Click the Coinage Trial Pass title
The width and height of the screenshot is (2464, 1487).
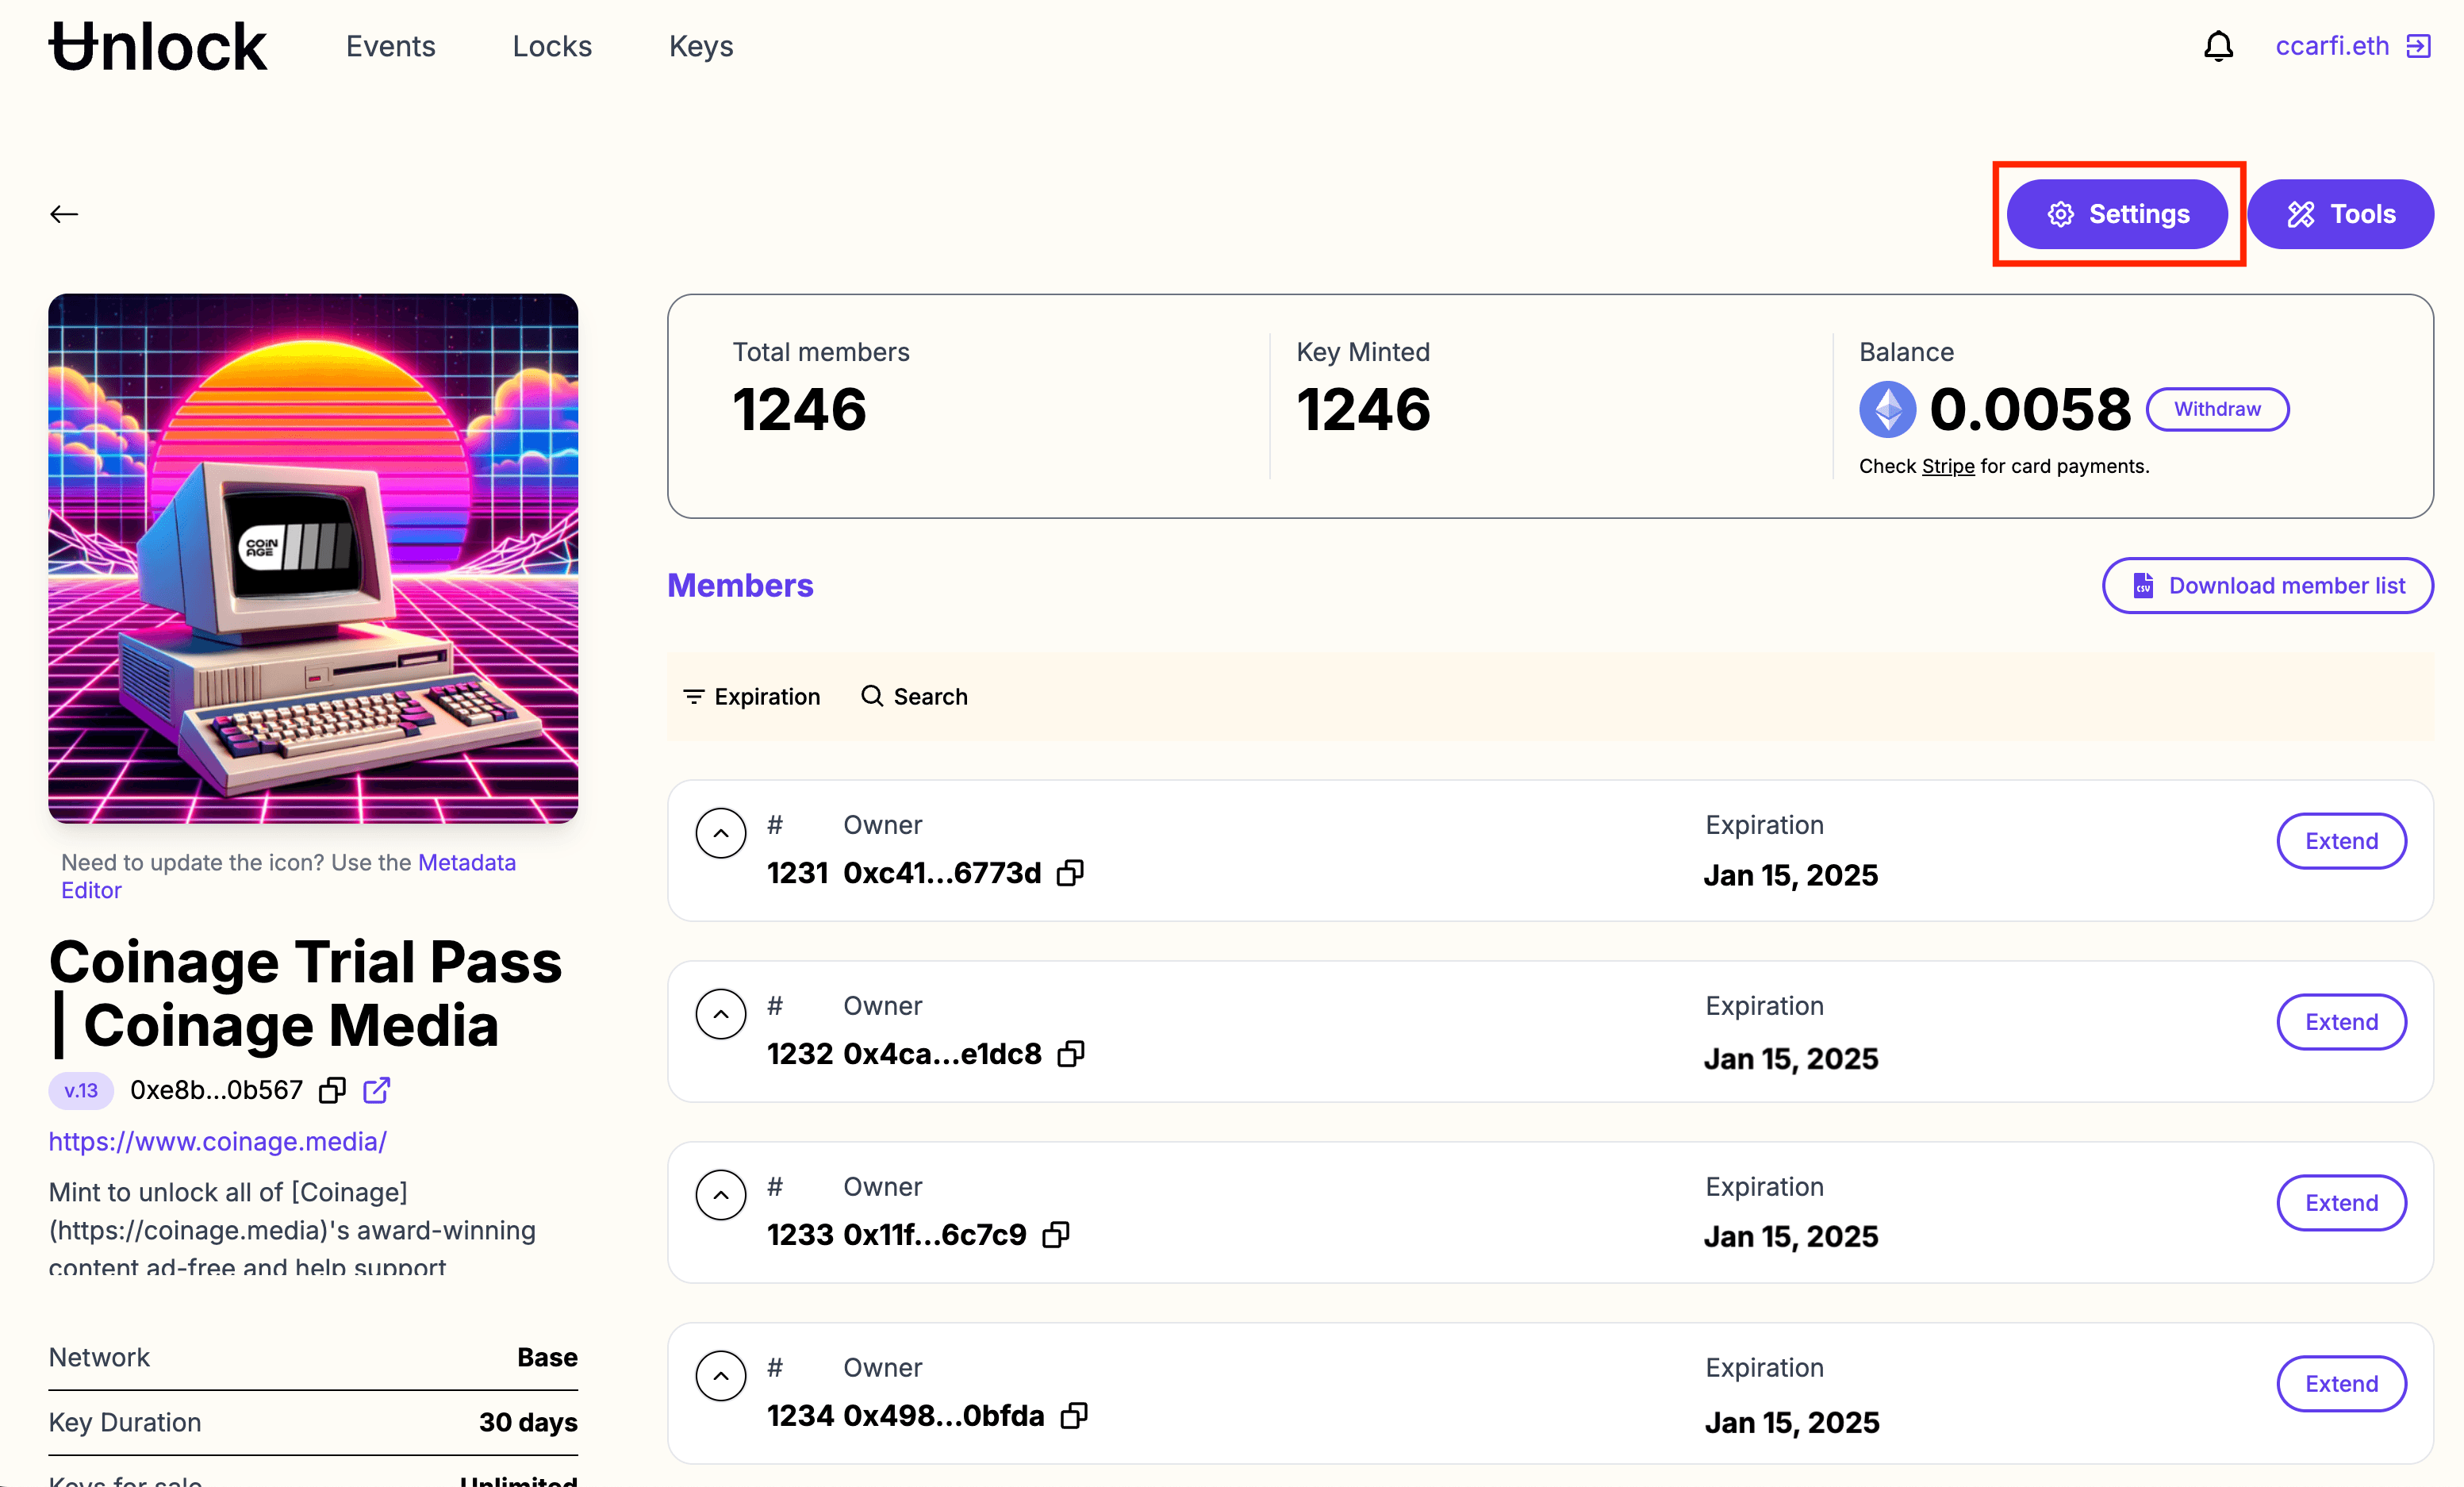point(305,994)
